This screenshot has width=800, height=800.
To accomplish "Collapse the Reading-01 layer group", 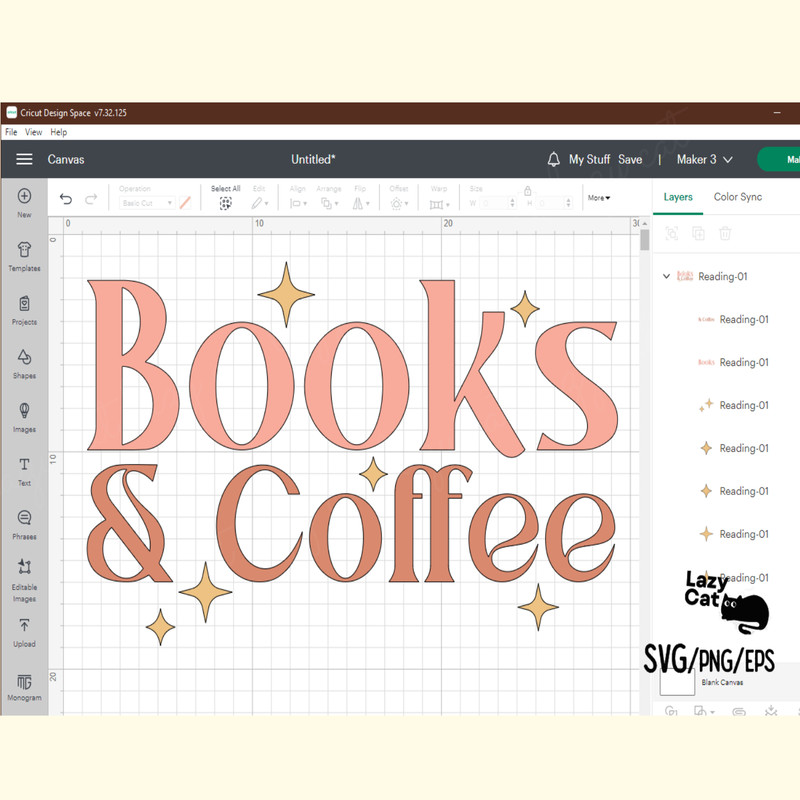I will pyautogui.click(x=667, y=276).
